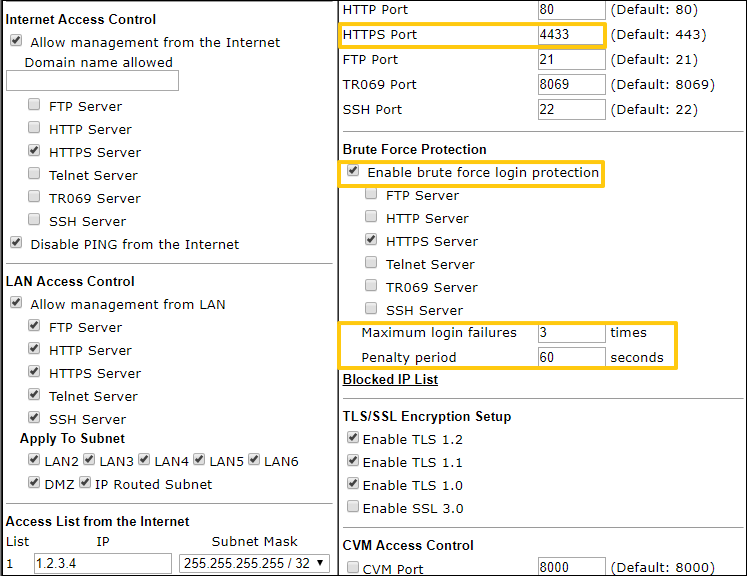
Task: Click the Penalty period seconds field
Action: click(571, 357)
